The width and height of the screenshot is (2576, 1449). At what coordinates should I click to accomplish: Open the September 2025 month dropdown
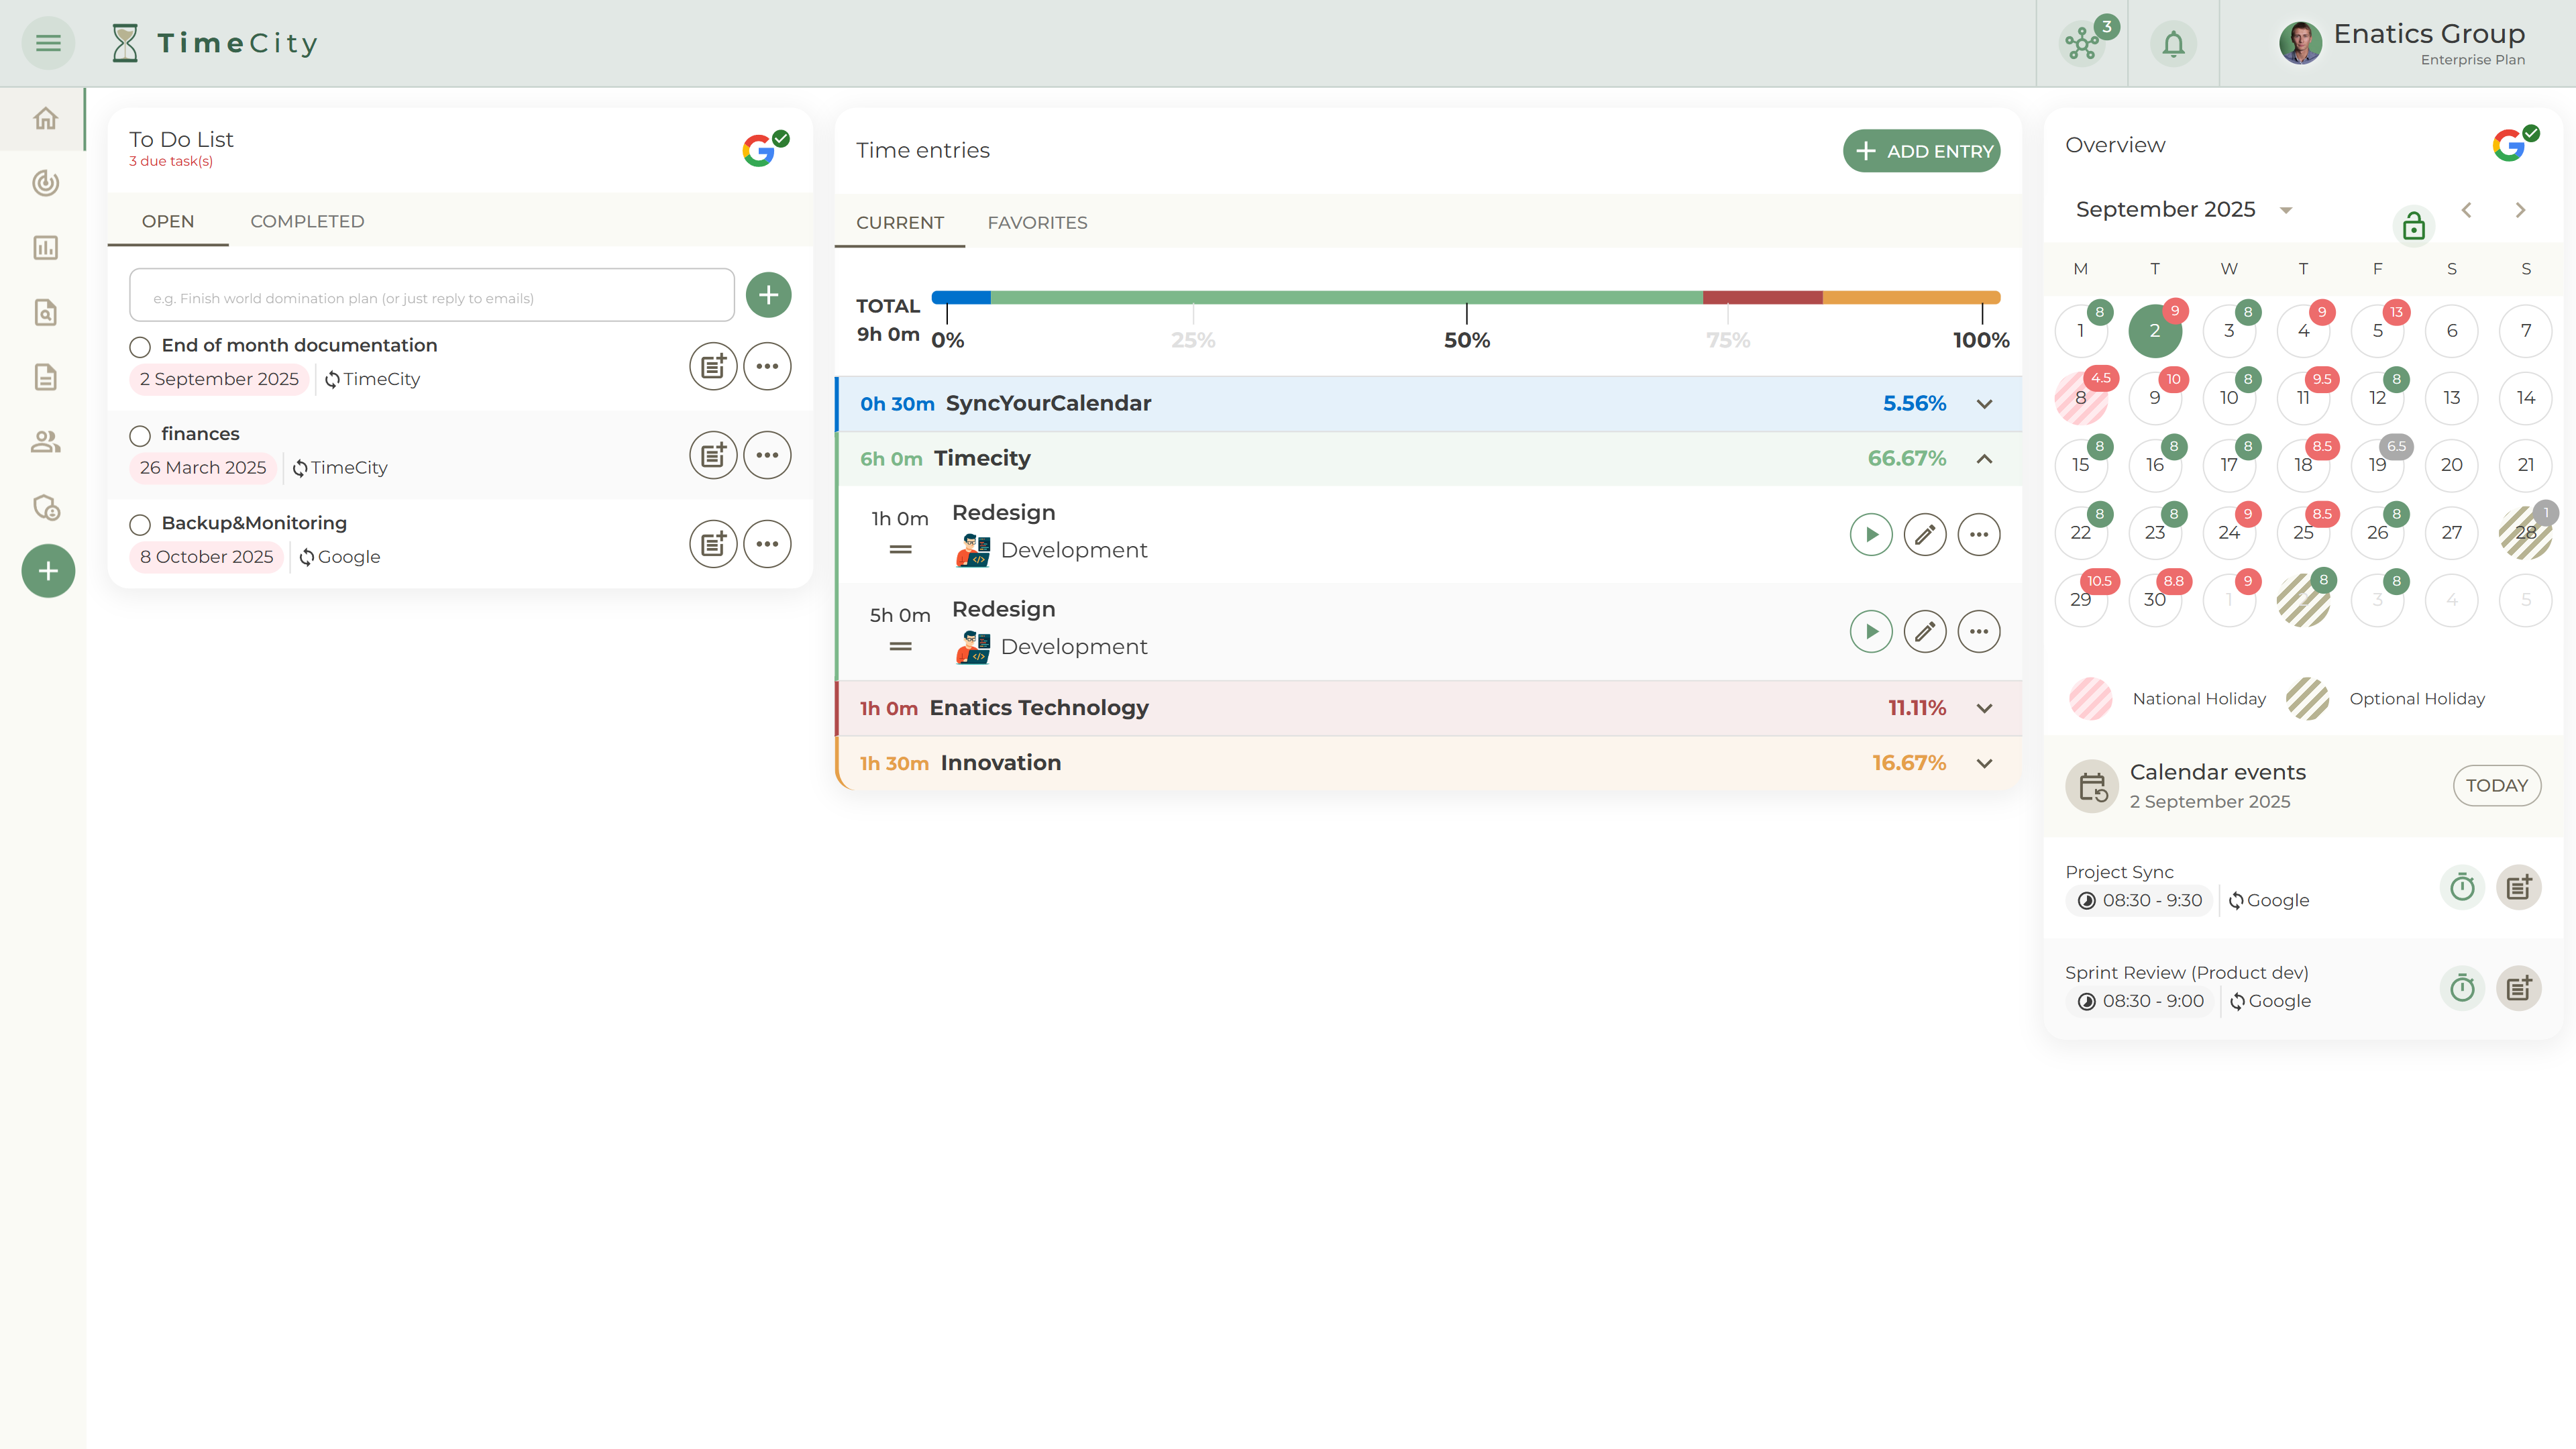coord(2285,210)
